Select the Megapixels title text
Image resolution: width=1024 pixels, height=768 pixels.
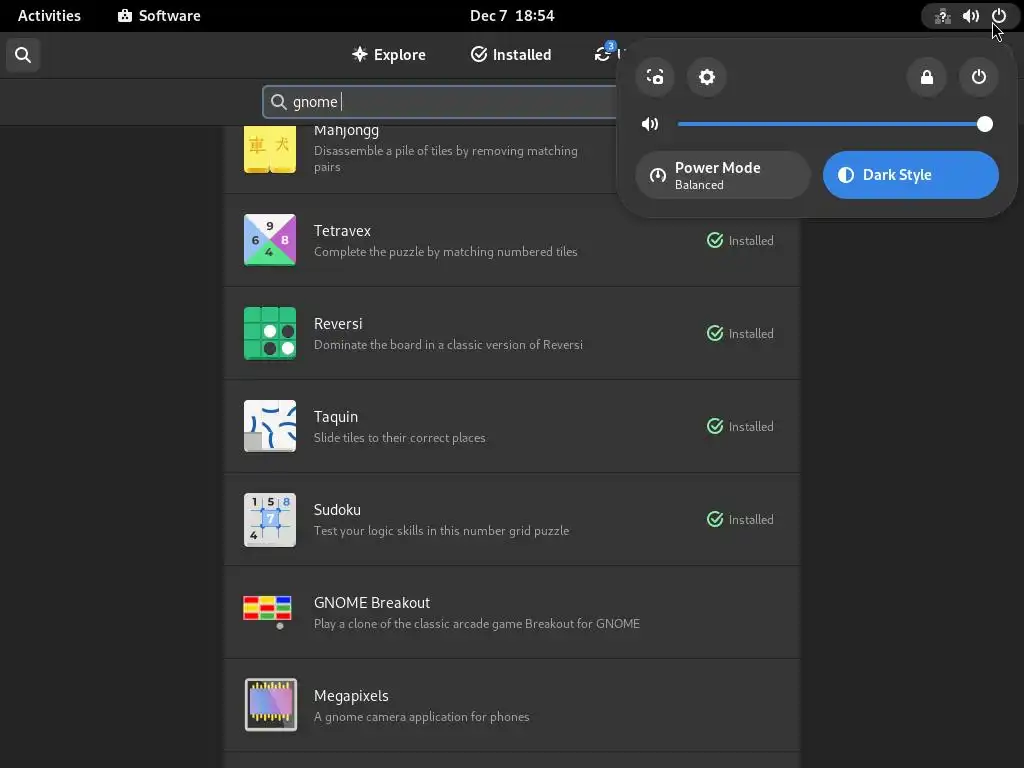coord(351,696)
